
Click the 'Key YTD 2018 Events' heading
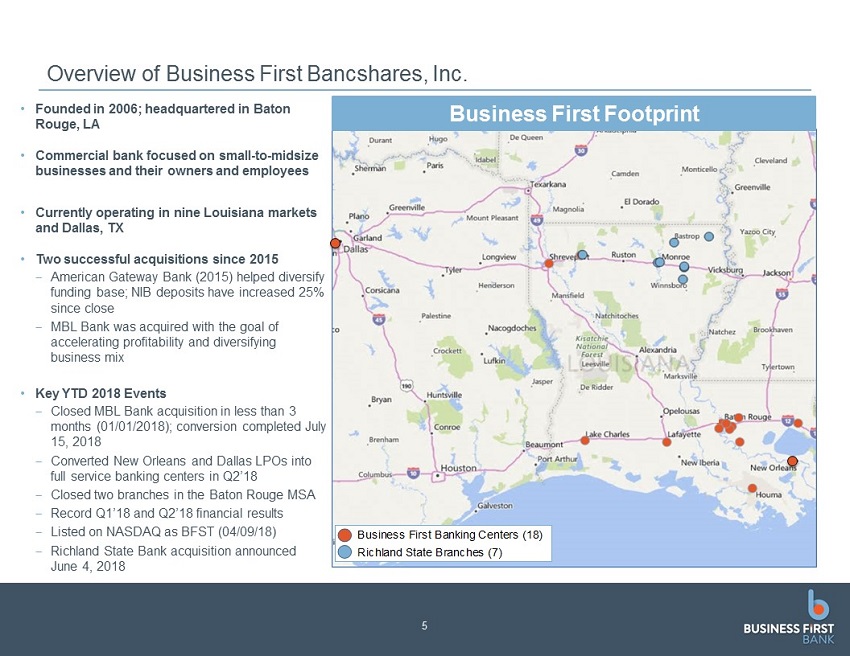tap(101, 394)
